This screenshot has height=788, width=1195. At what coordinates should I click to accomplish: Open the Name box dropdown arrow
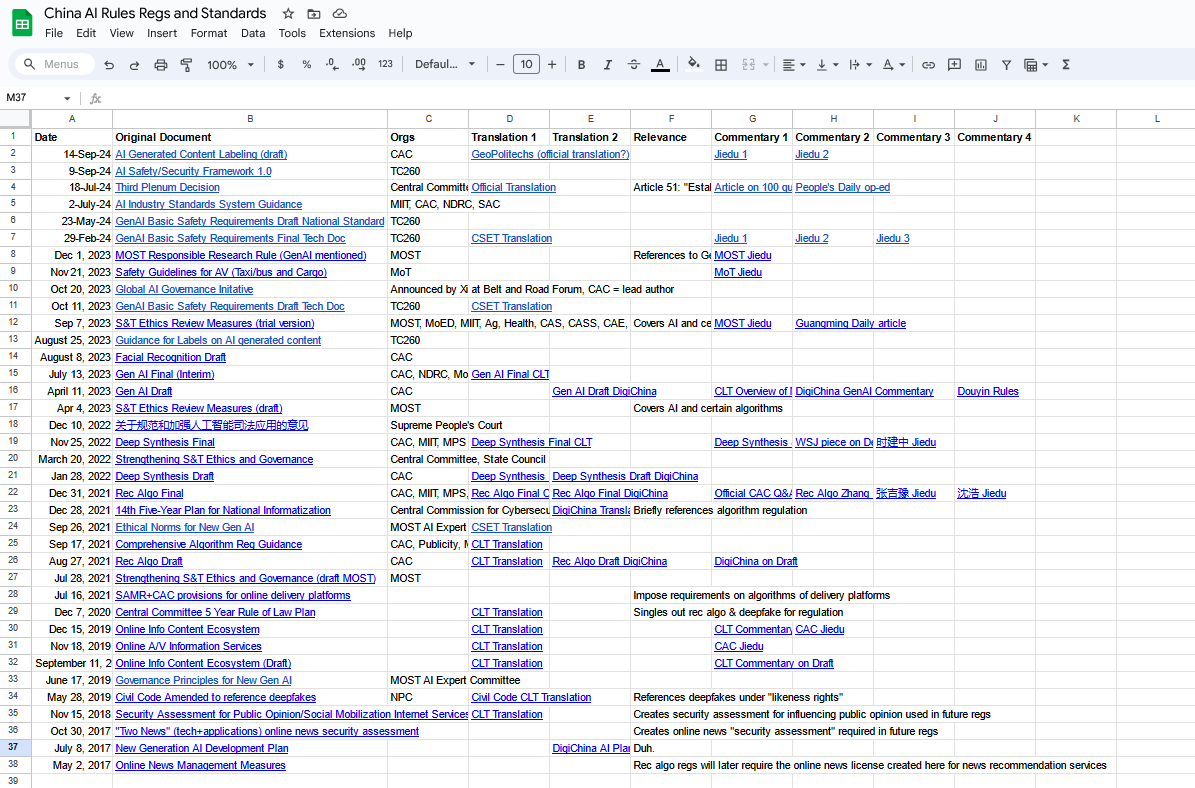click(67, 98)
